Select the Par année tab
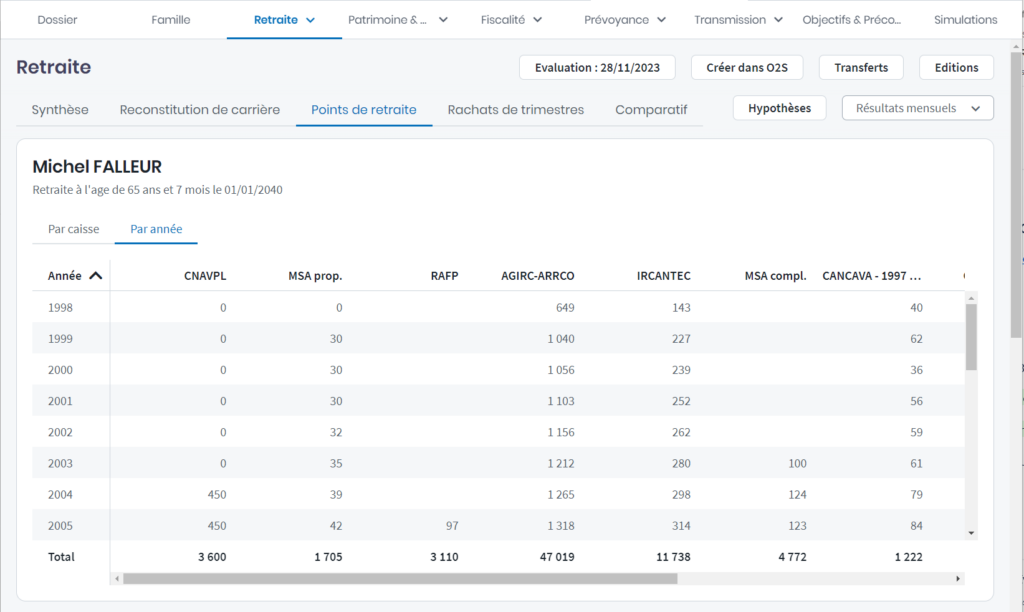Image resolution: width=1024 pixels, height=612 pixels. 156,229
